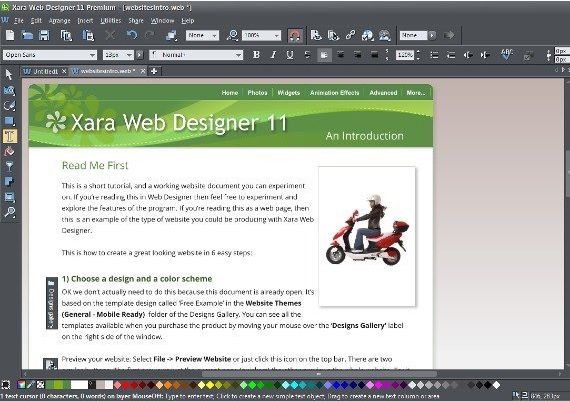Screen dimensions: 570x401
Task: Click the Paste clipboard icon
Action: click(88, 35)
